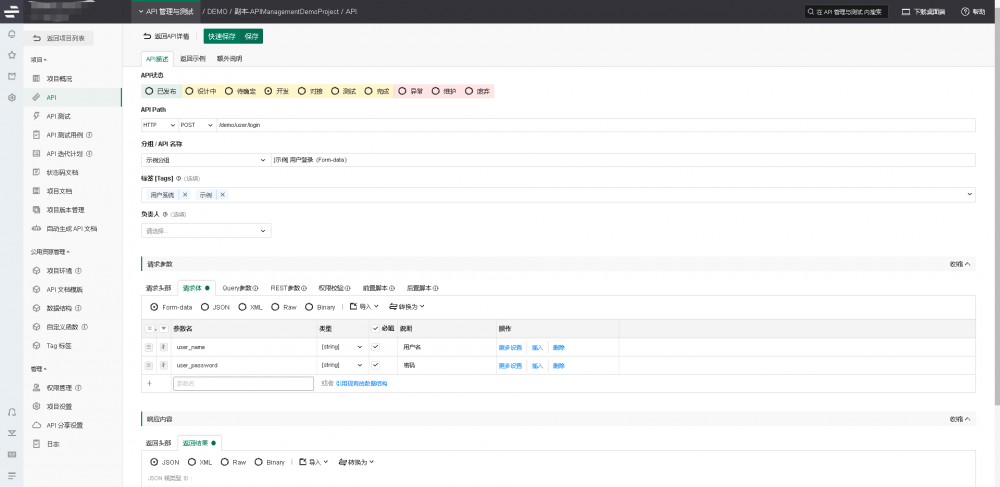
Task: Click the notification bell icon in left rail
Action: tap(11, 34)
